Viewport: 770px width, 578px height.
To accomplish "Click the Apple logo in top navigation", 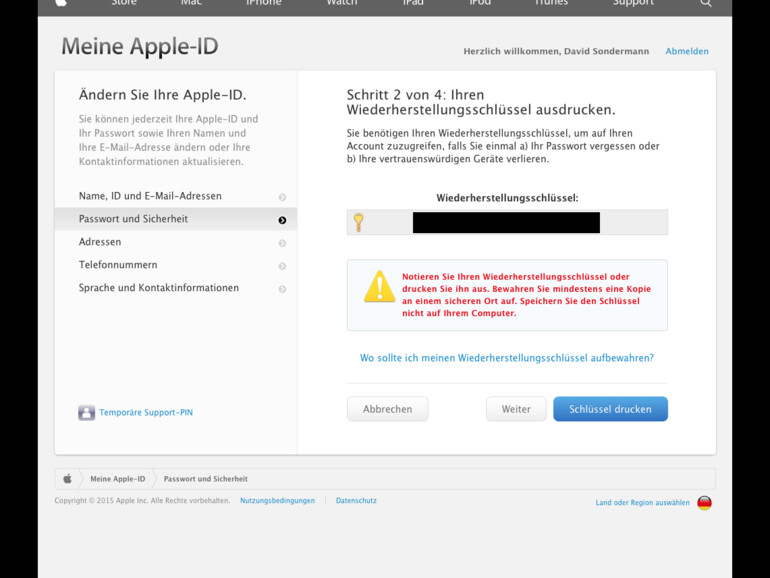I will pyautogui.click(x=60, y=3).
